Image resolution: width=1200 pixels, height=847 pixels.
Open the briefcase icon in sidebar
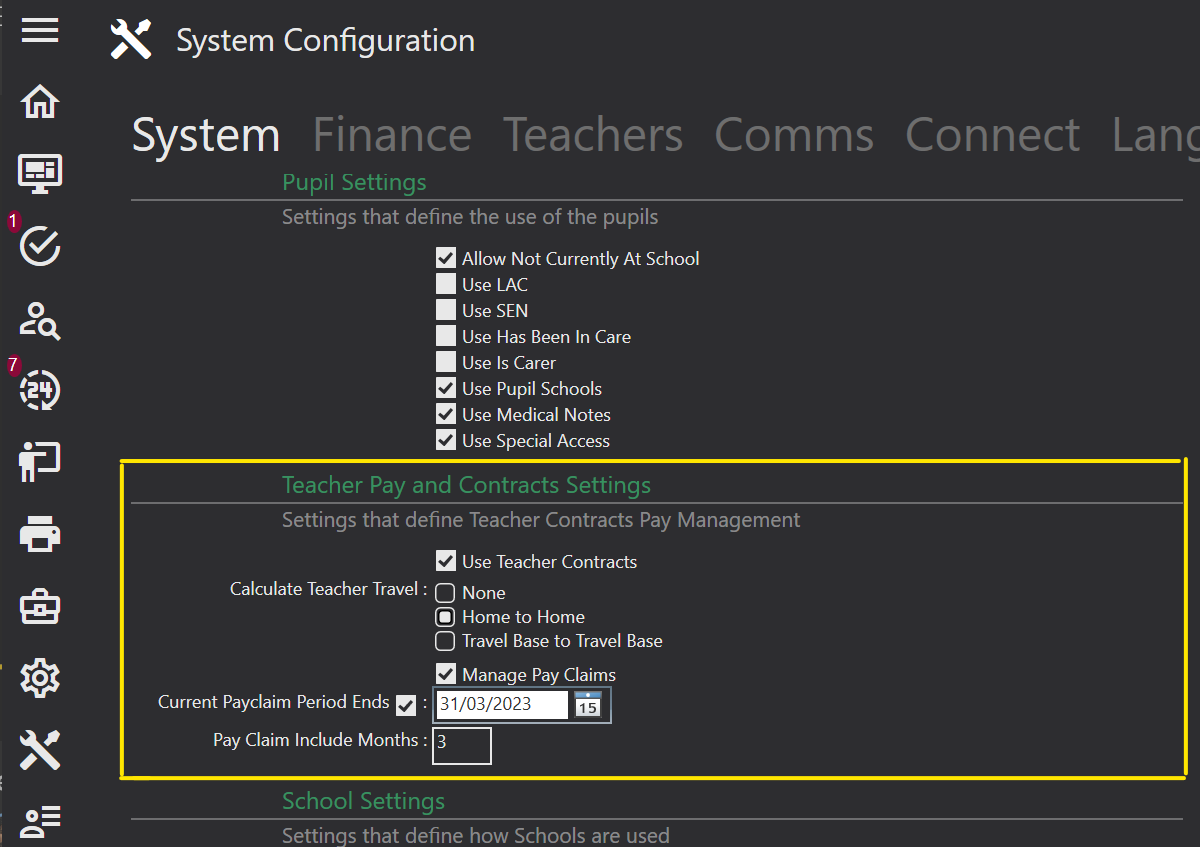click(x=40, y=606)
